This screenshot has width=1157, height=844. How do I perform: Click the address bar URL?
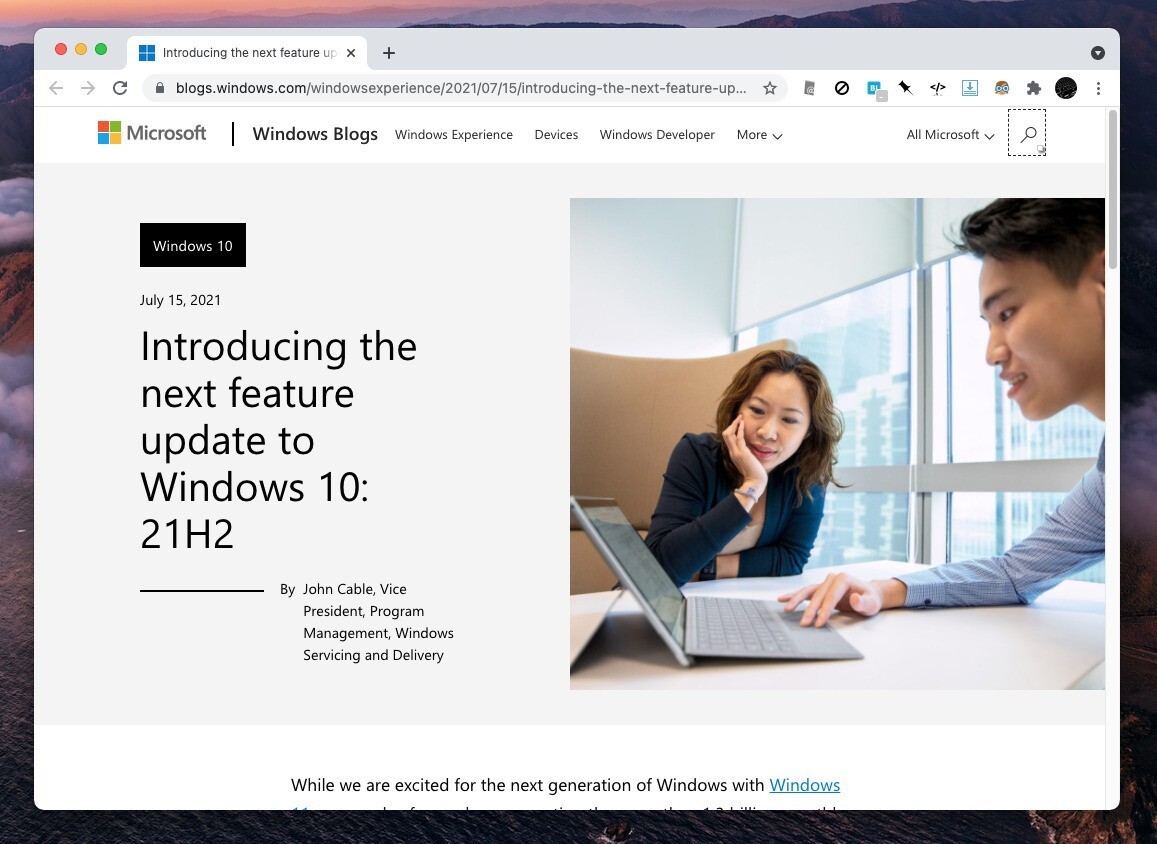461,89
